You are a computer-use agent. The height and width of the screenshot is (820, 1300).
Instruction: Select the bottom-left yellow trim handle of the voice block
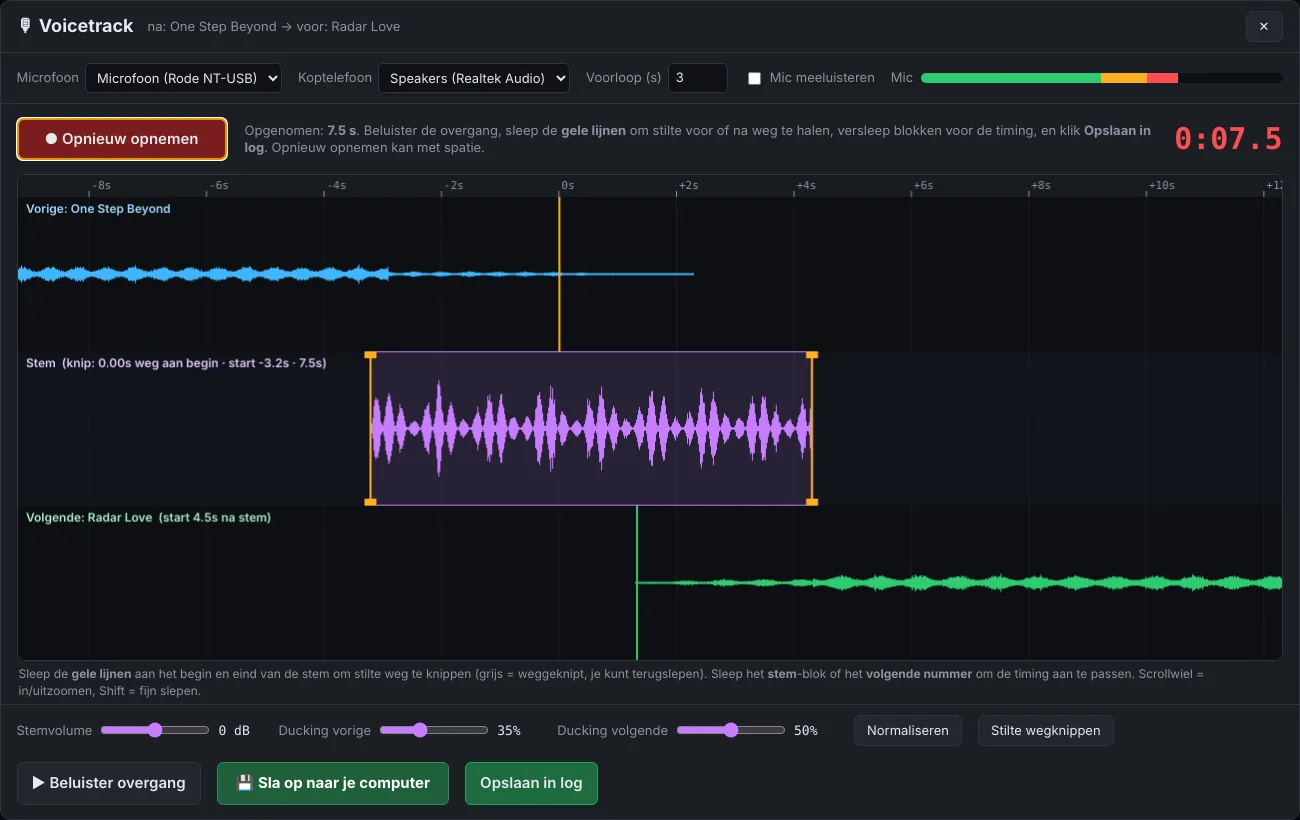(x=370, y=501)
